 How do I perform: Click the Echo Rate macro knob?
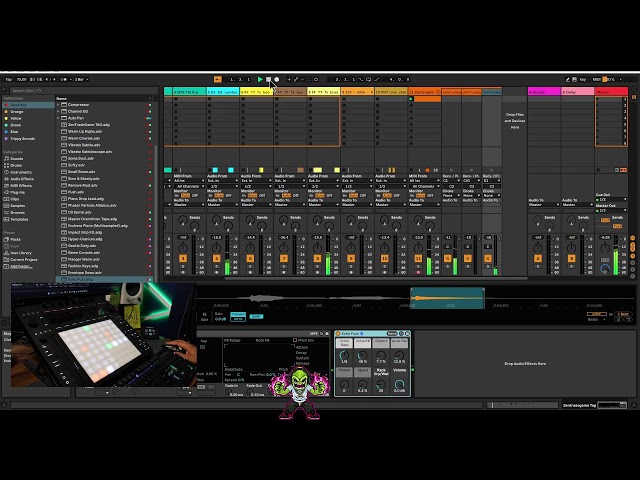[344, 356]
